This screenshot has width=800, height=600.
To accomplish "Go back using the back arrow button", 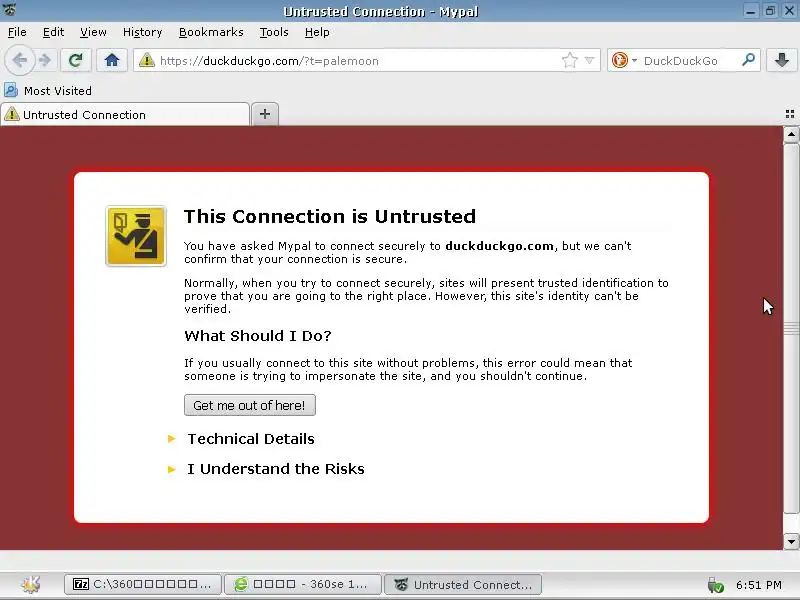I will click(x=20, y=60).
